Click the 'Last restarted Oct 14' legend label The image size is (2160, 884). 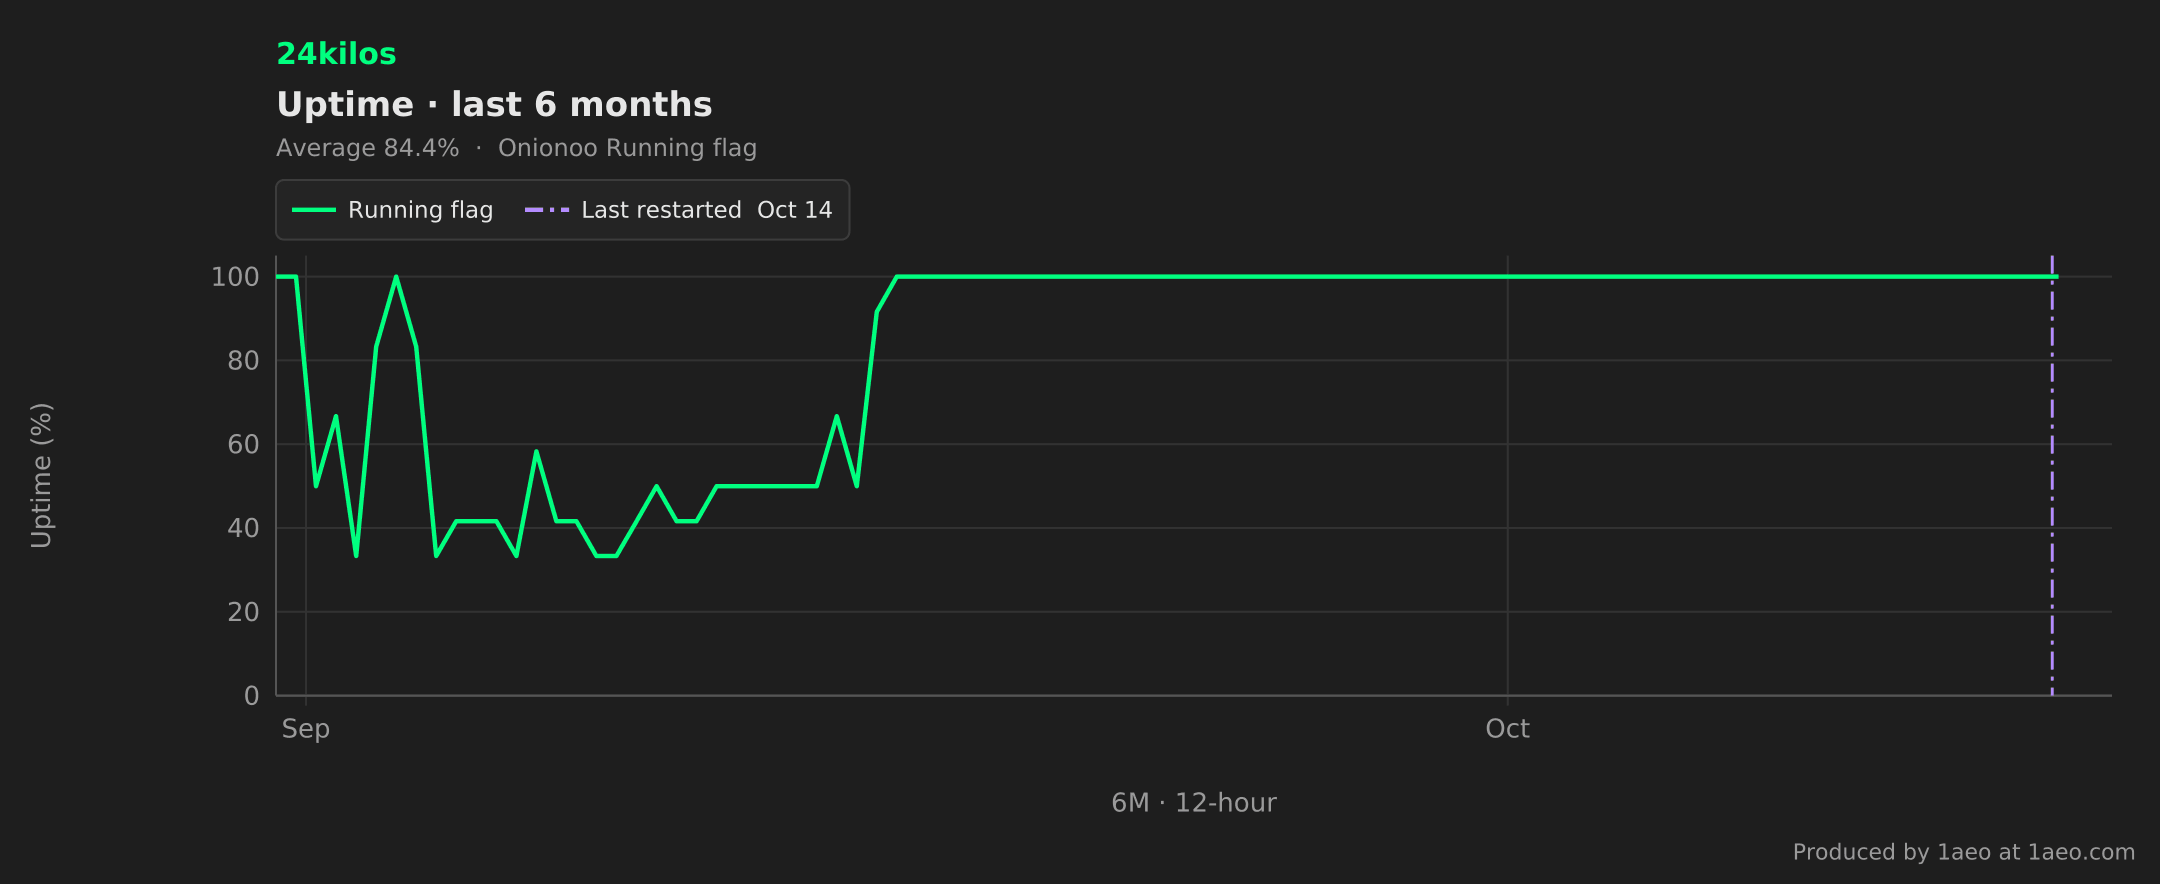tap(707, 210)
